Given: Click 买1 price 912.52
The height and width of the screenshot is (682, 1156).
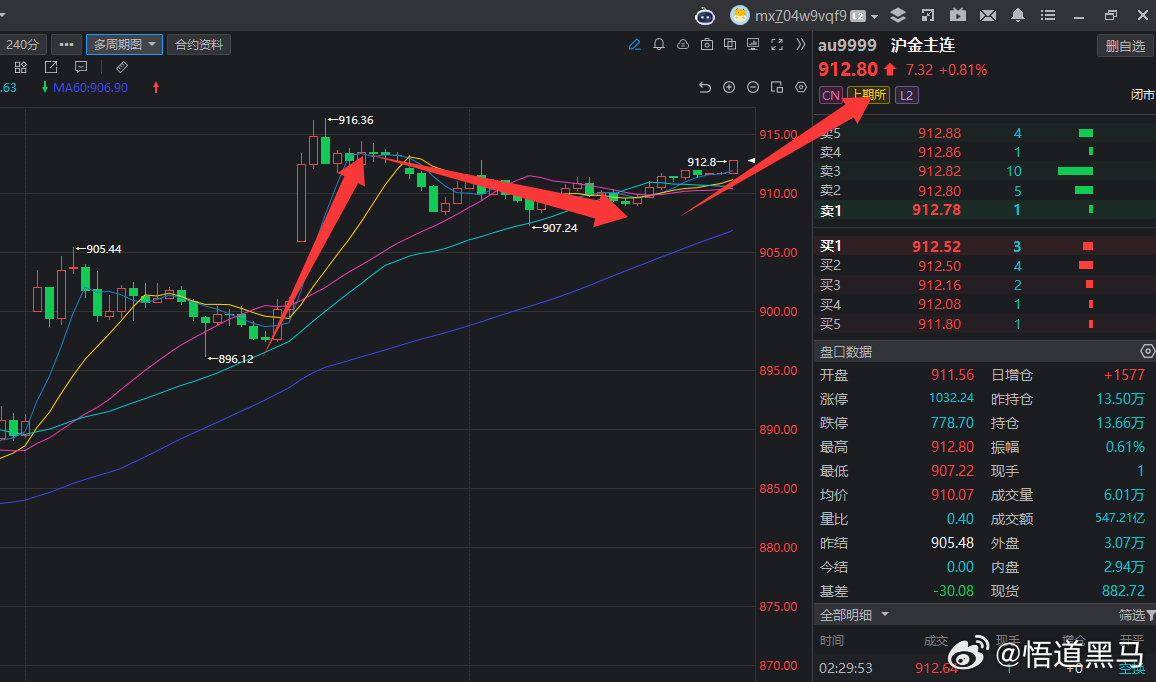Looking at the screenshot, I should [936, 246].
